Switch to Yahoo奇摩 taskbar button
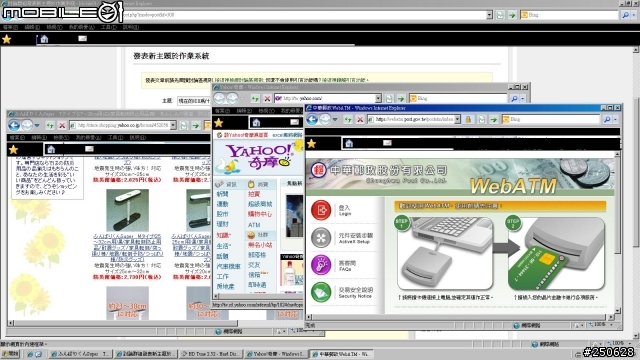Image resolution: width=640 pixels, height=360 pixels. (x=276, y=354)
